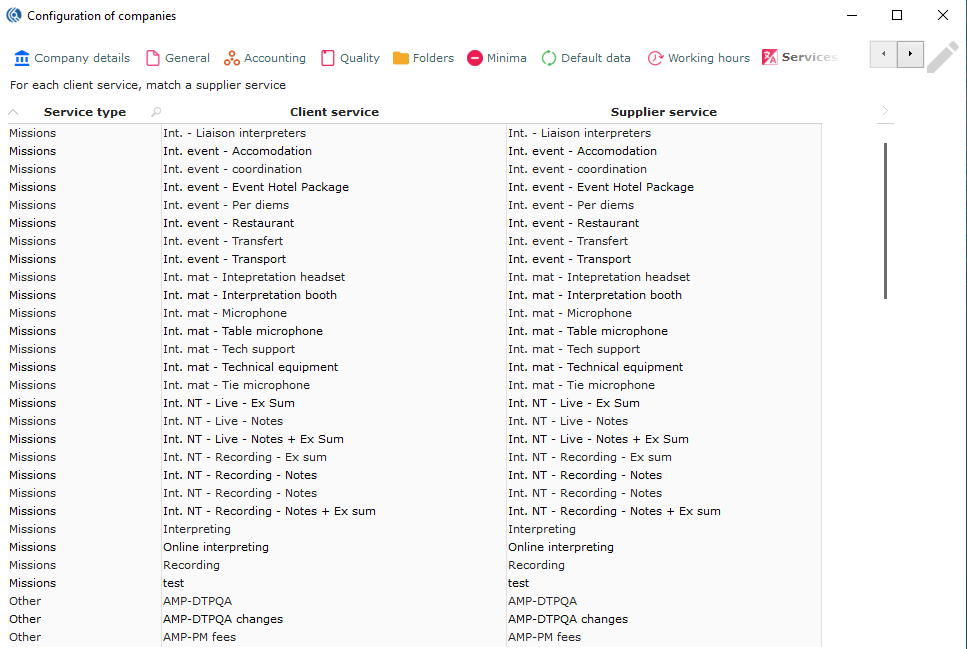Click the red Minima icon
Screen dimensions: 967x649
(x=475, y=58)
